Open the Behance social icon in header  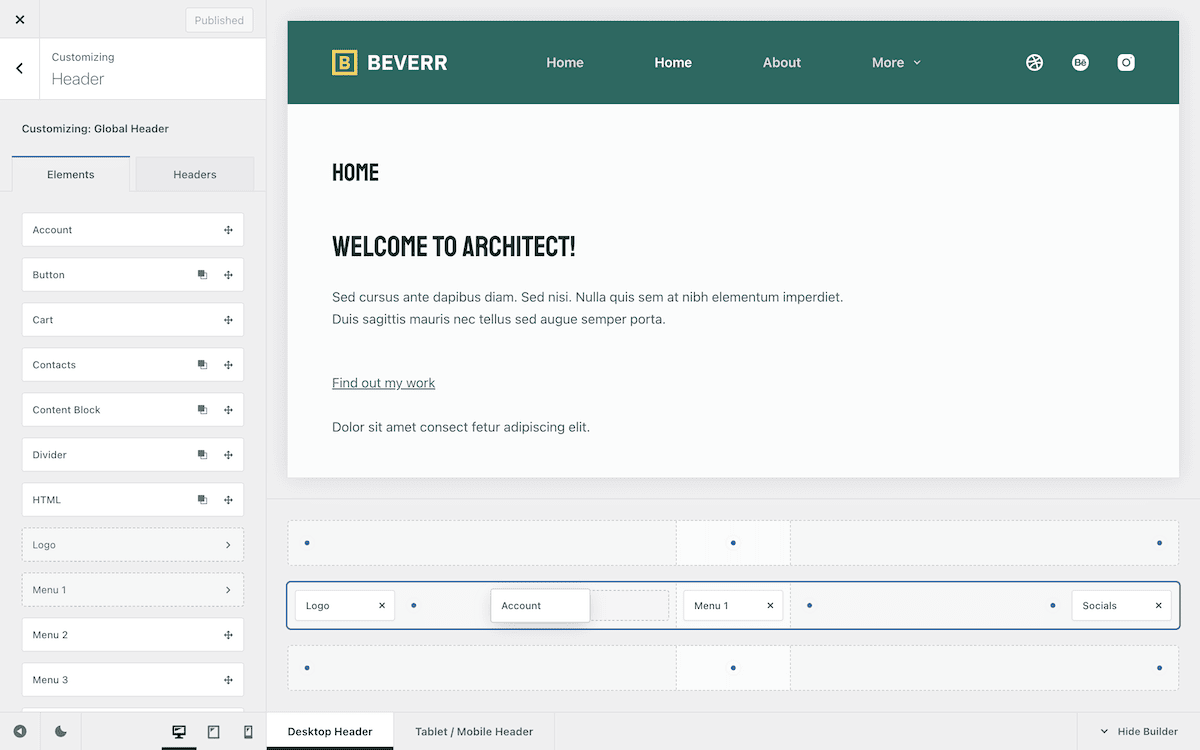coord(1080,62)
